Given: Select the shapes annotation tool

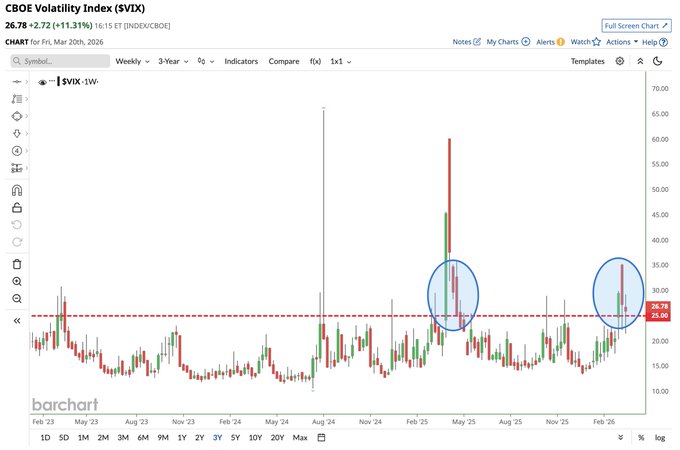Looking at the screenshot, I should [17, 116].
